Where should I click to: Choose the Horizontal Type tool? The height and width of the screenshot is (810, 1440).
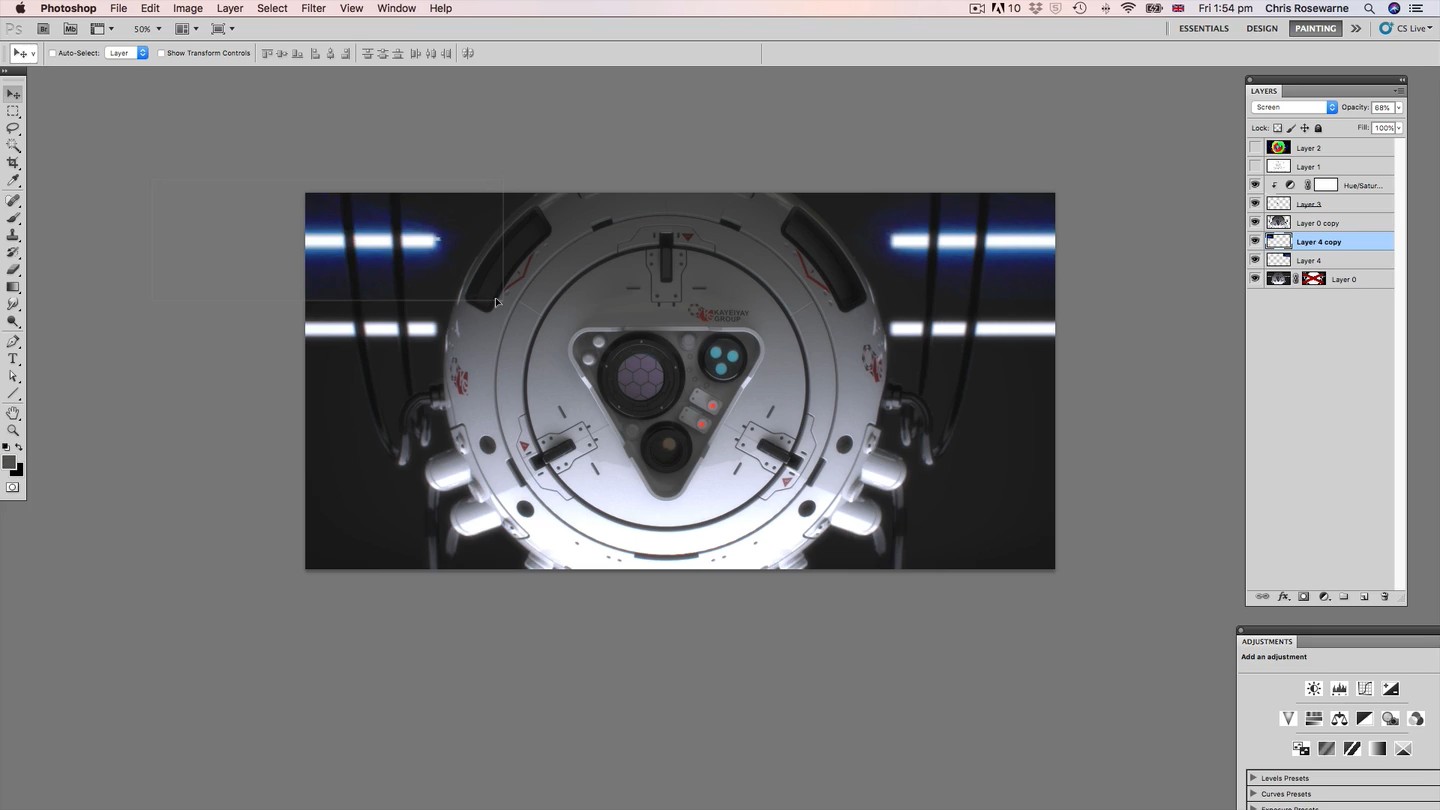point(13,359)
